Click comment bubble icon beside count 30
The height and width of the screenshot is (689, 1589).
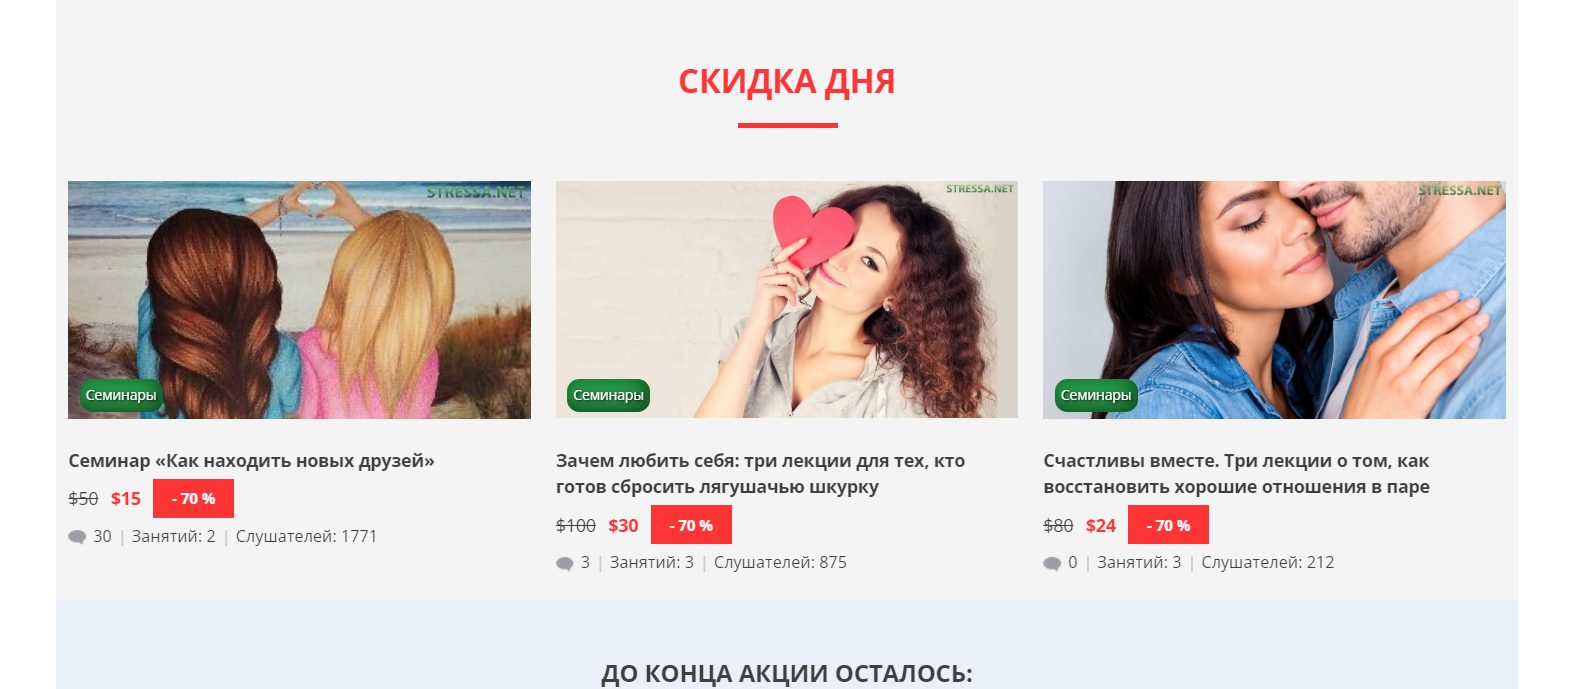[77, 537]
